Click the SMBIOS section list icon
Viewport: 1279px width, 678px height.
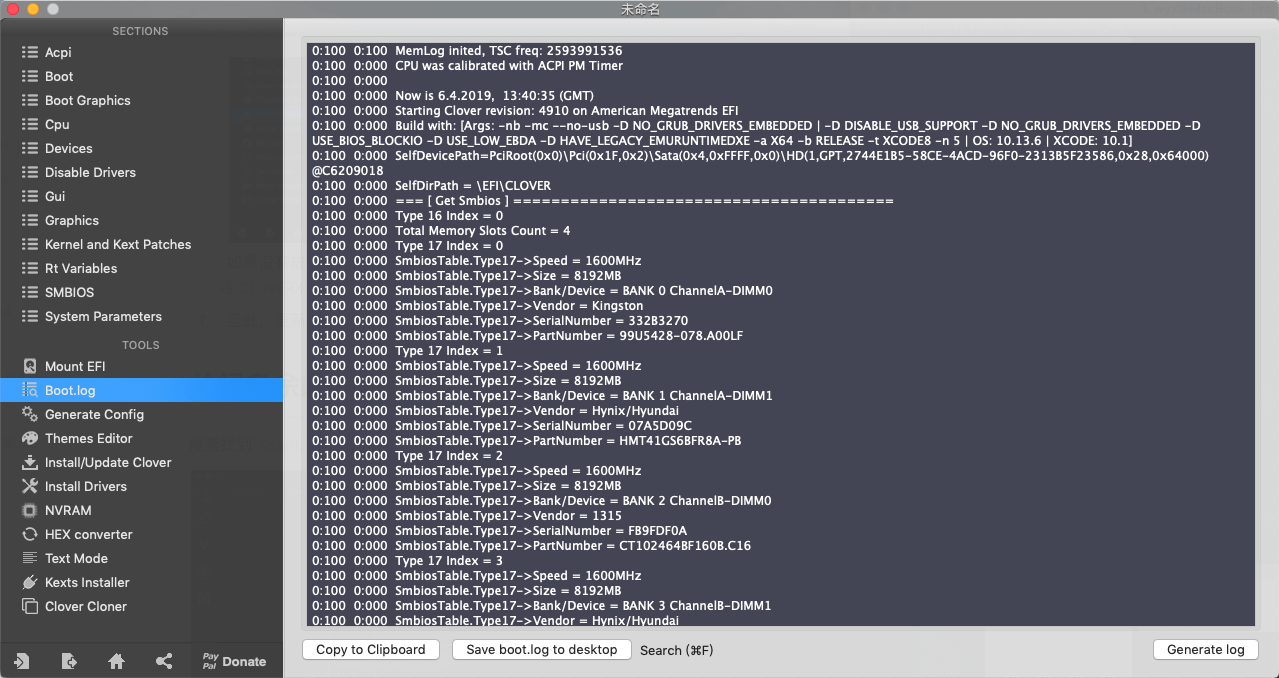[x=29, y=292]
